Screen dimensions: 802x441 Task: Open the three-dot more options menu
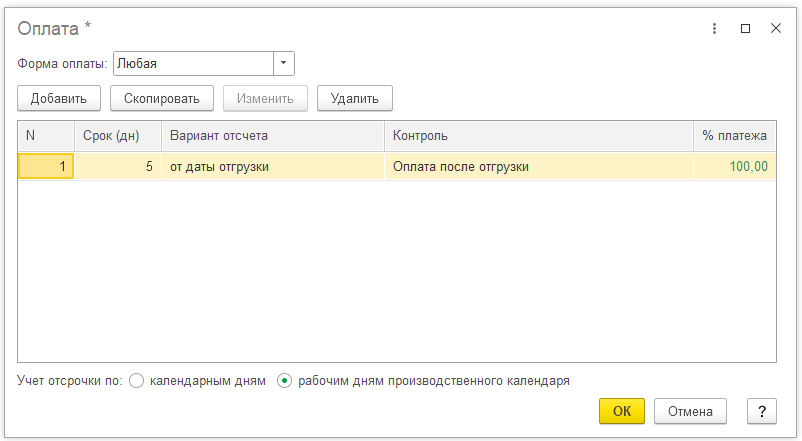[714, 29]
